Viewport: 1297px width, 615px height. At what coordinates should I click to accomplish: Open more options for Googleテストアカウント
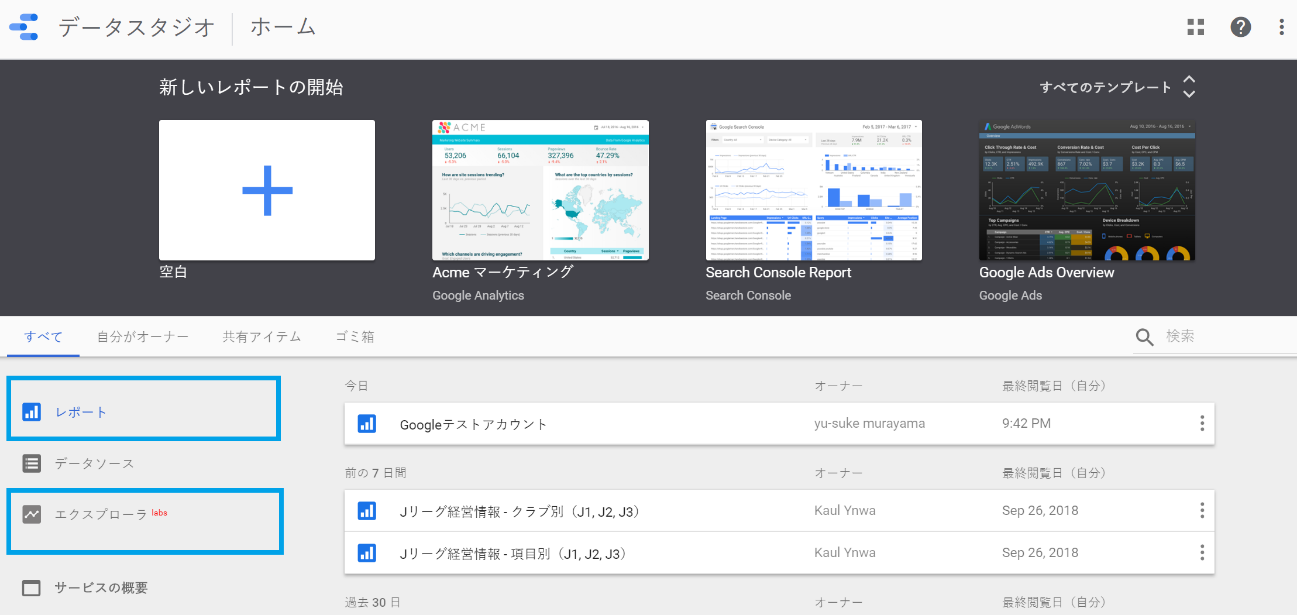pos(1202,423)
